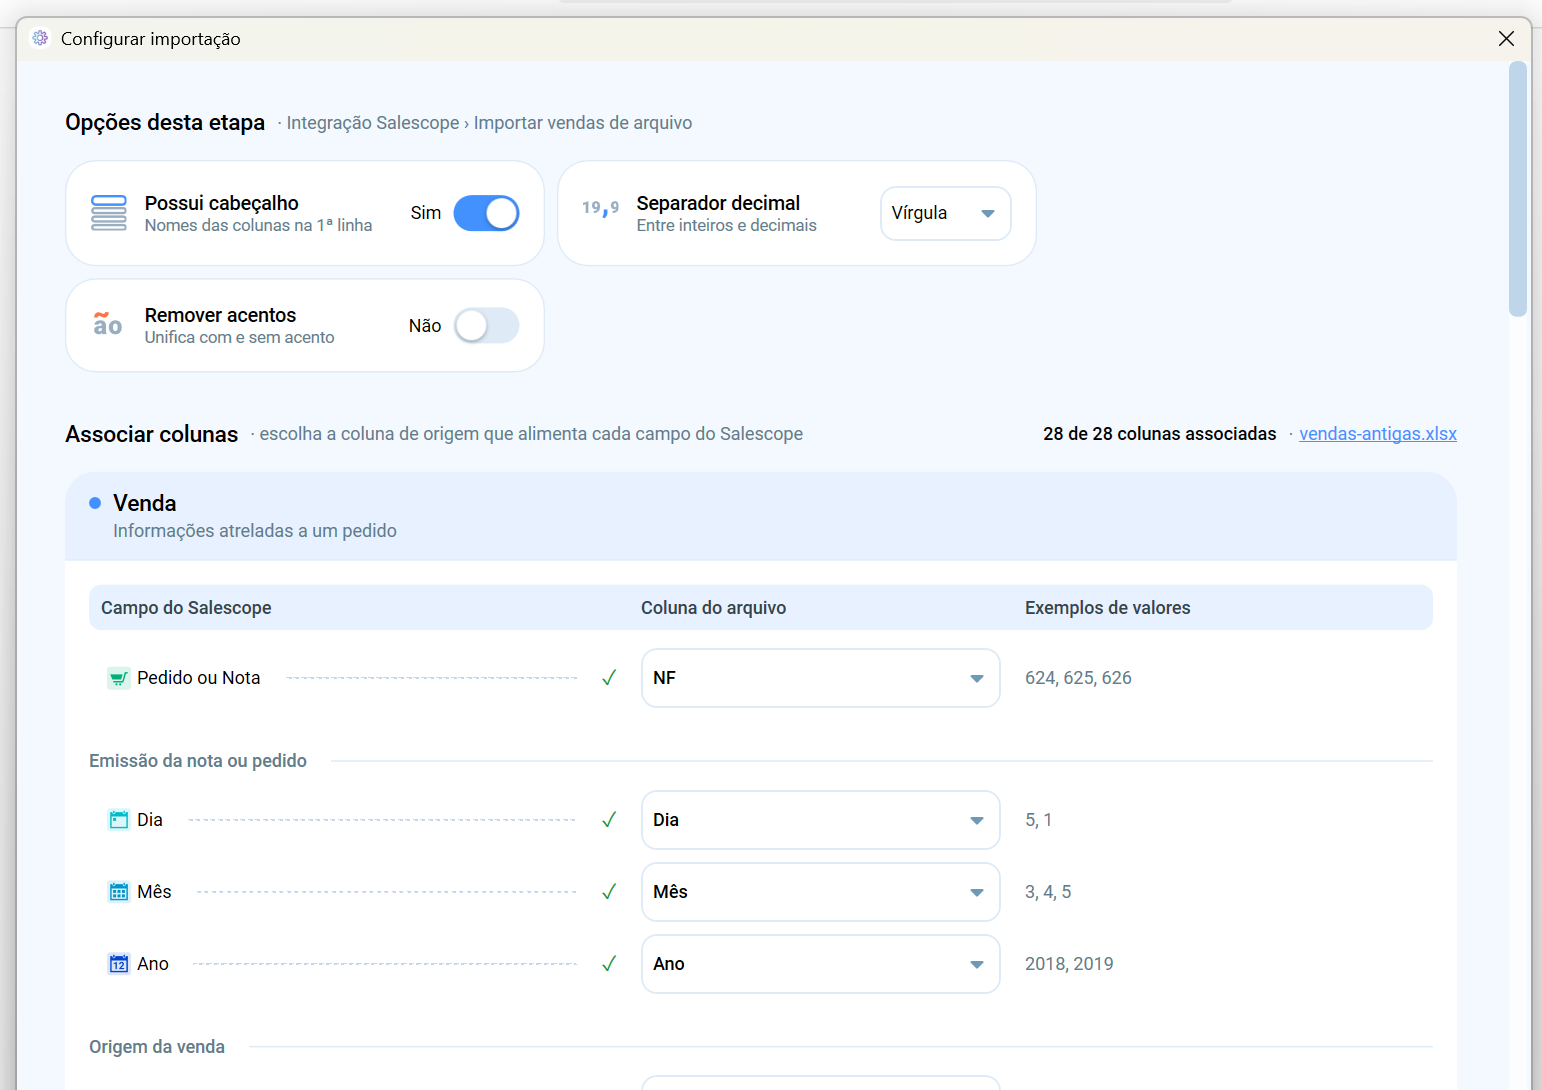Screen dimensions: 1542x1090
Task: Click the Associar colunas heading
Action: coord(151,434)
